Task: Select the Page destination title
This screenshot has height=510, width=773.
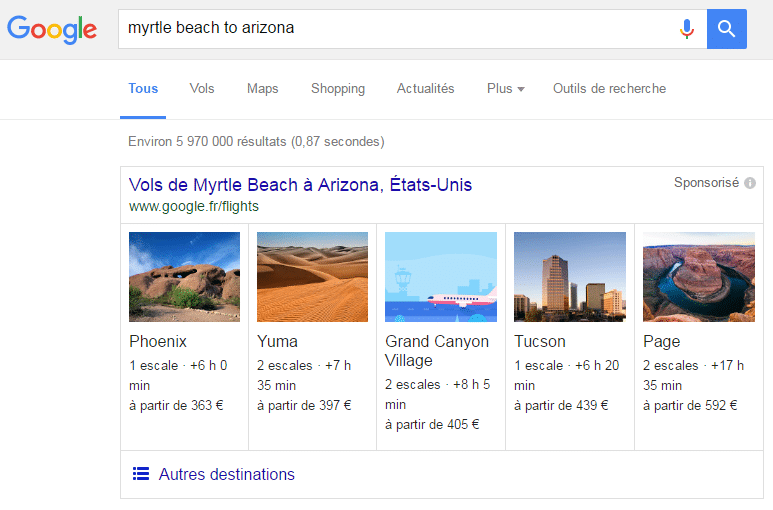Action: [x=662, y=342]
